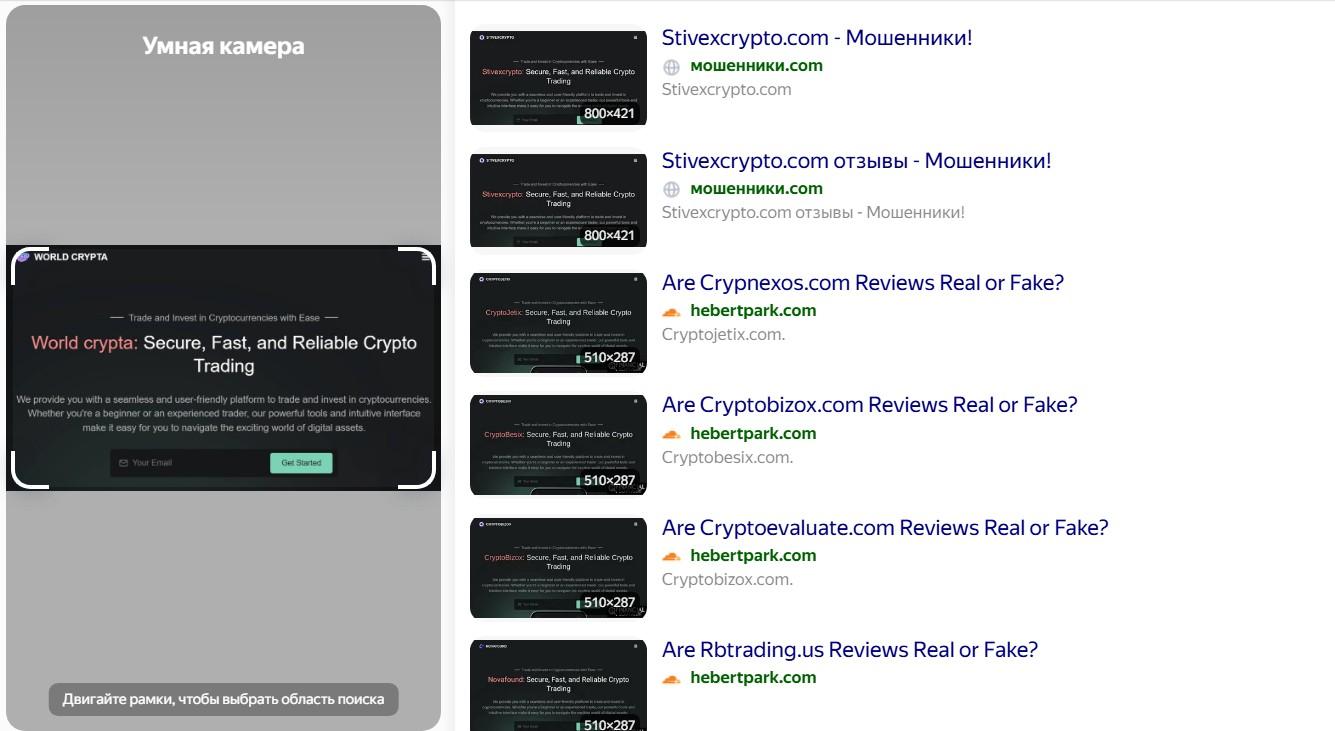Click the top-left crop frame corner handle
This screenshot has height=731, width=1335.
point(14,253)
